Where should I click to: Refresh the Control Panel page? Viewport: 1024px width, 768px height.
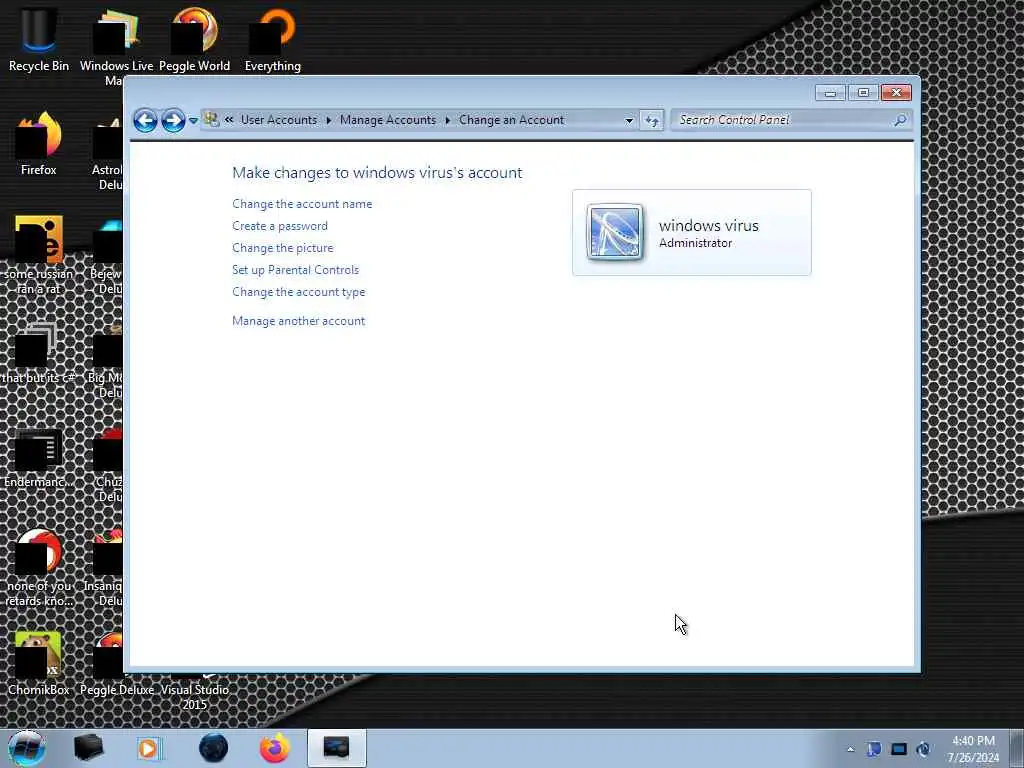pos(652,120)
